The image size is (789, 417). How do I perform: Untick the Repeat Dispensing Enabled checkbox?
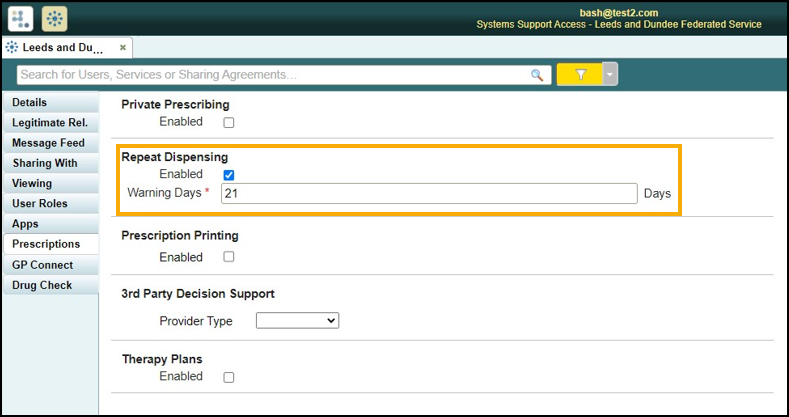pos(228,175)
